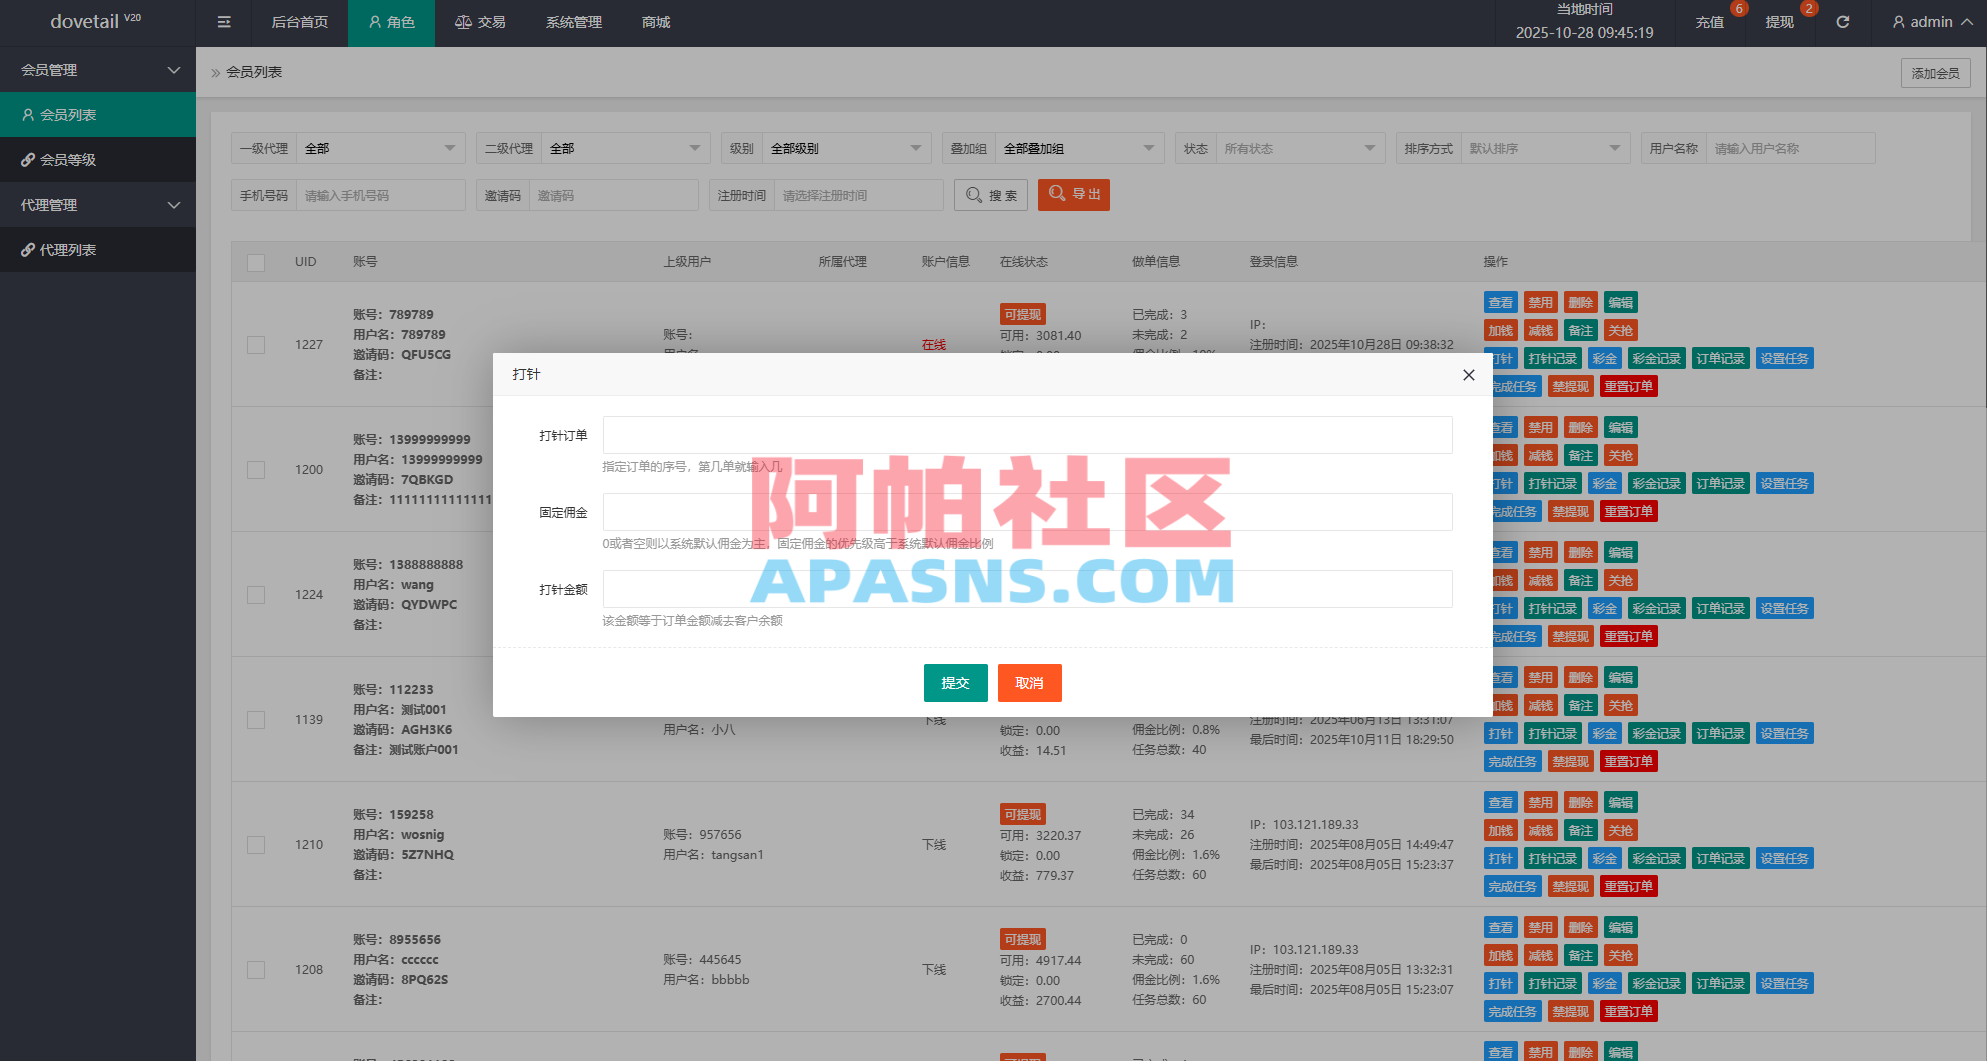
Task: Check the box for UID 1227
Action: 256,345
